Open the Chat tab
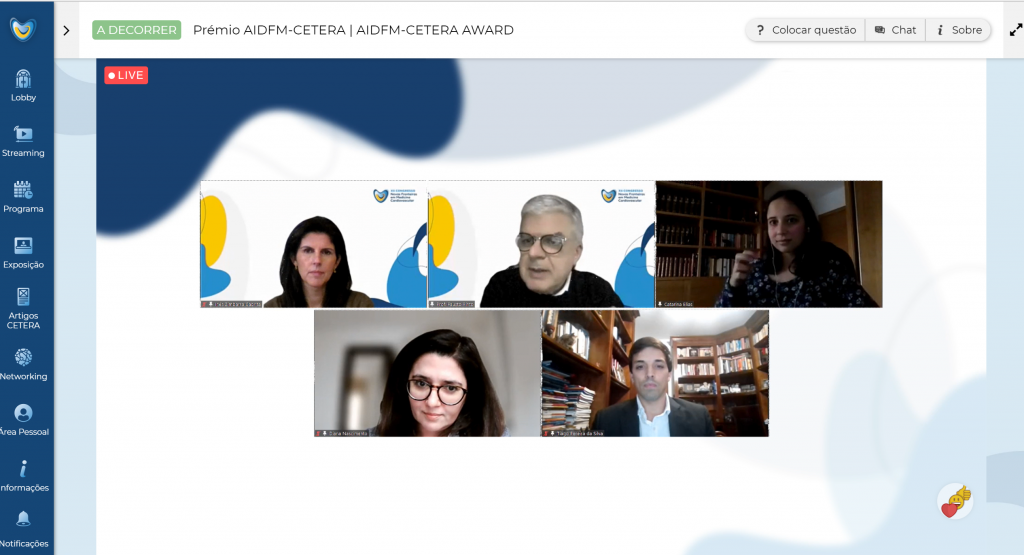 pyautogui.click(x=895, y=30)
